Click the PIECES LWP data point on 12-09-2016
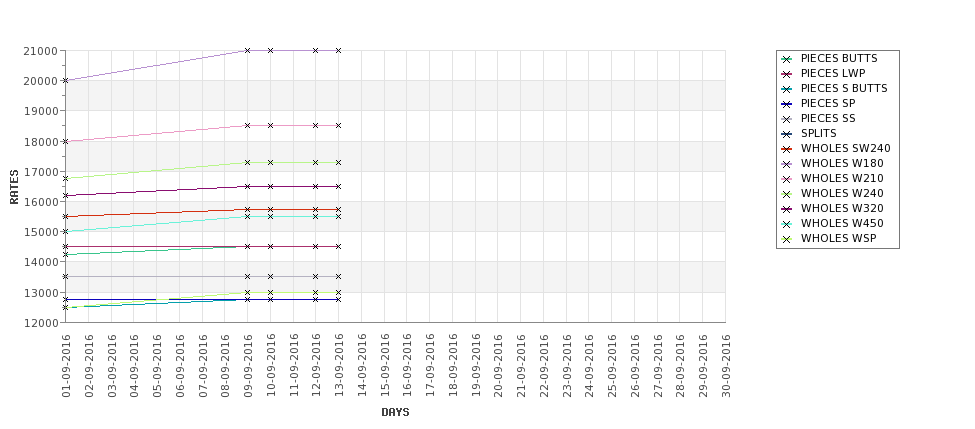 (x=315, y=247)
